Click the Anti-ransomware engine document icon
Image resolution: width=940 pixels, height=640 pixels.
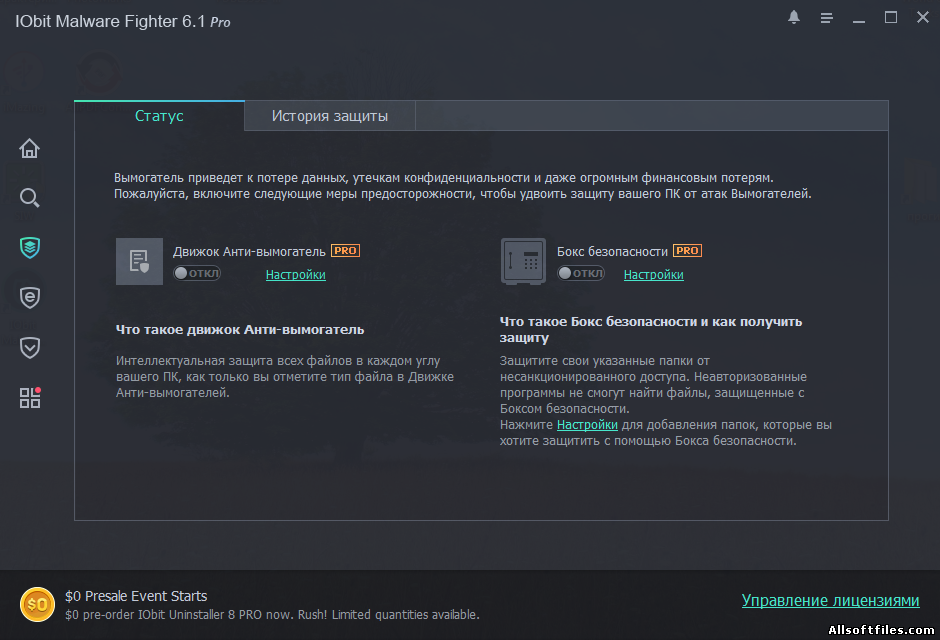[x=139, y=261]
